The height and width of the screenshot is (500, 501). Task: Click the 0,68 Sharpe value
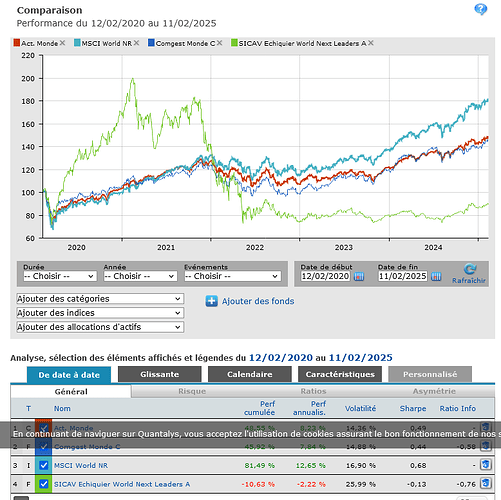pos(418,465)
